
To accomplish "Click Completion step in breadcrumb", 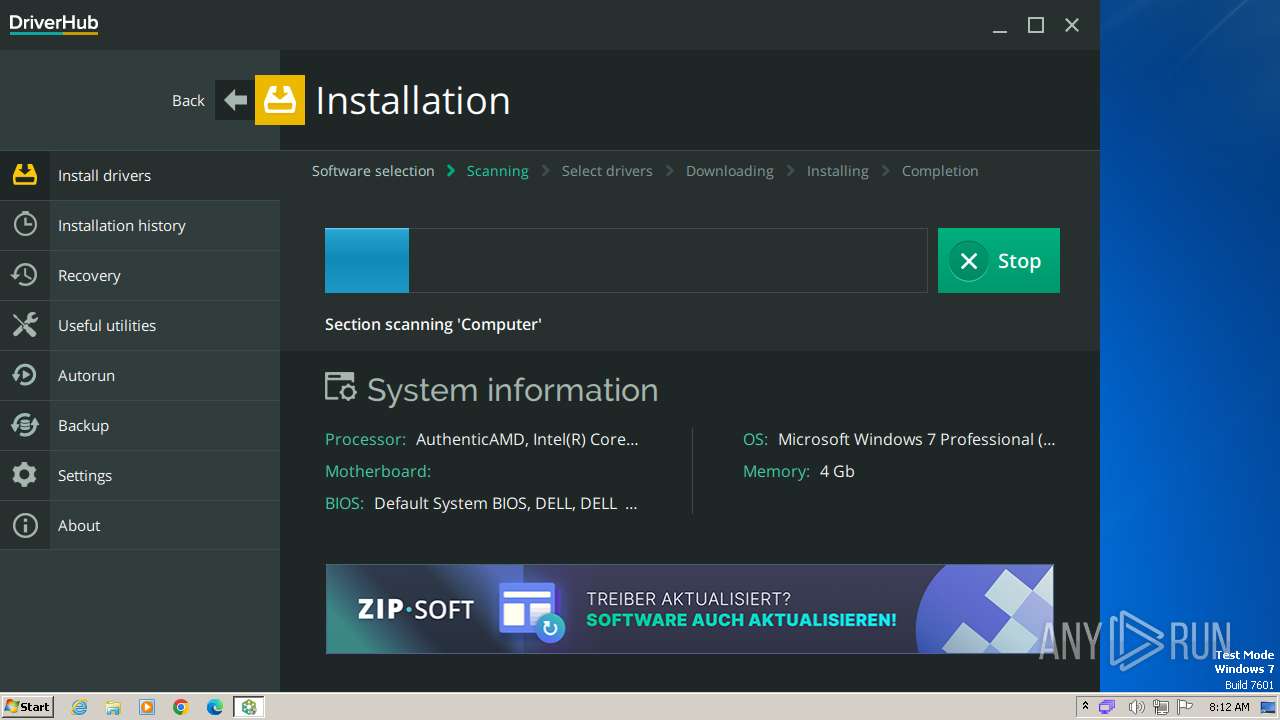I will [x=940, y=171].
